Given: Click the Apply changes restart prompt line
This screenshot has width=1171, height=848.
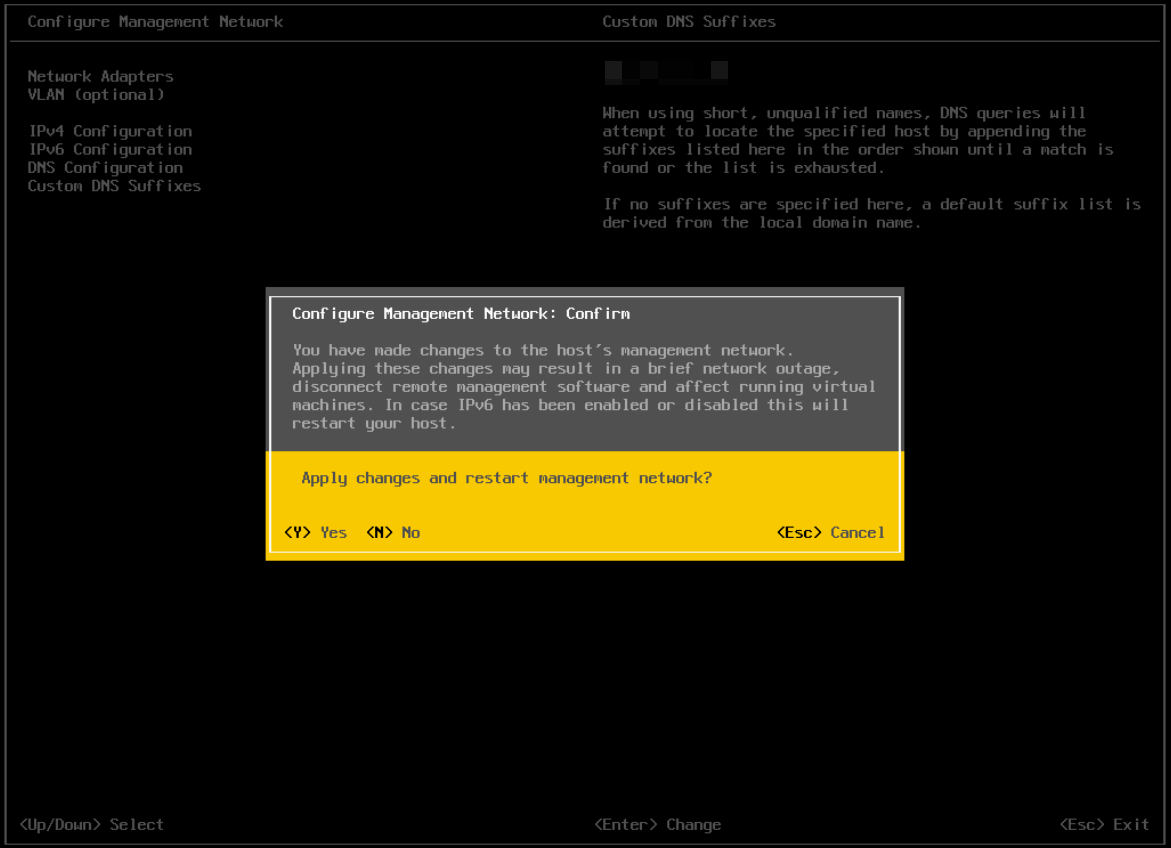Looking at the screenshot, I should [x=507, y=478].
